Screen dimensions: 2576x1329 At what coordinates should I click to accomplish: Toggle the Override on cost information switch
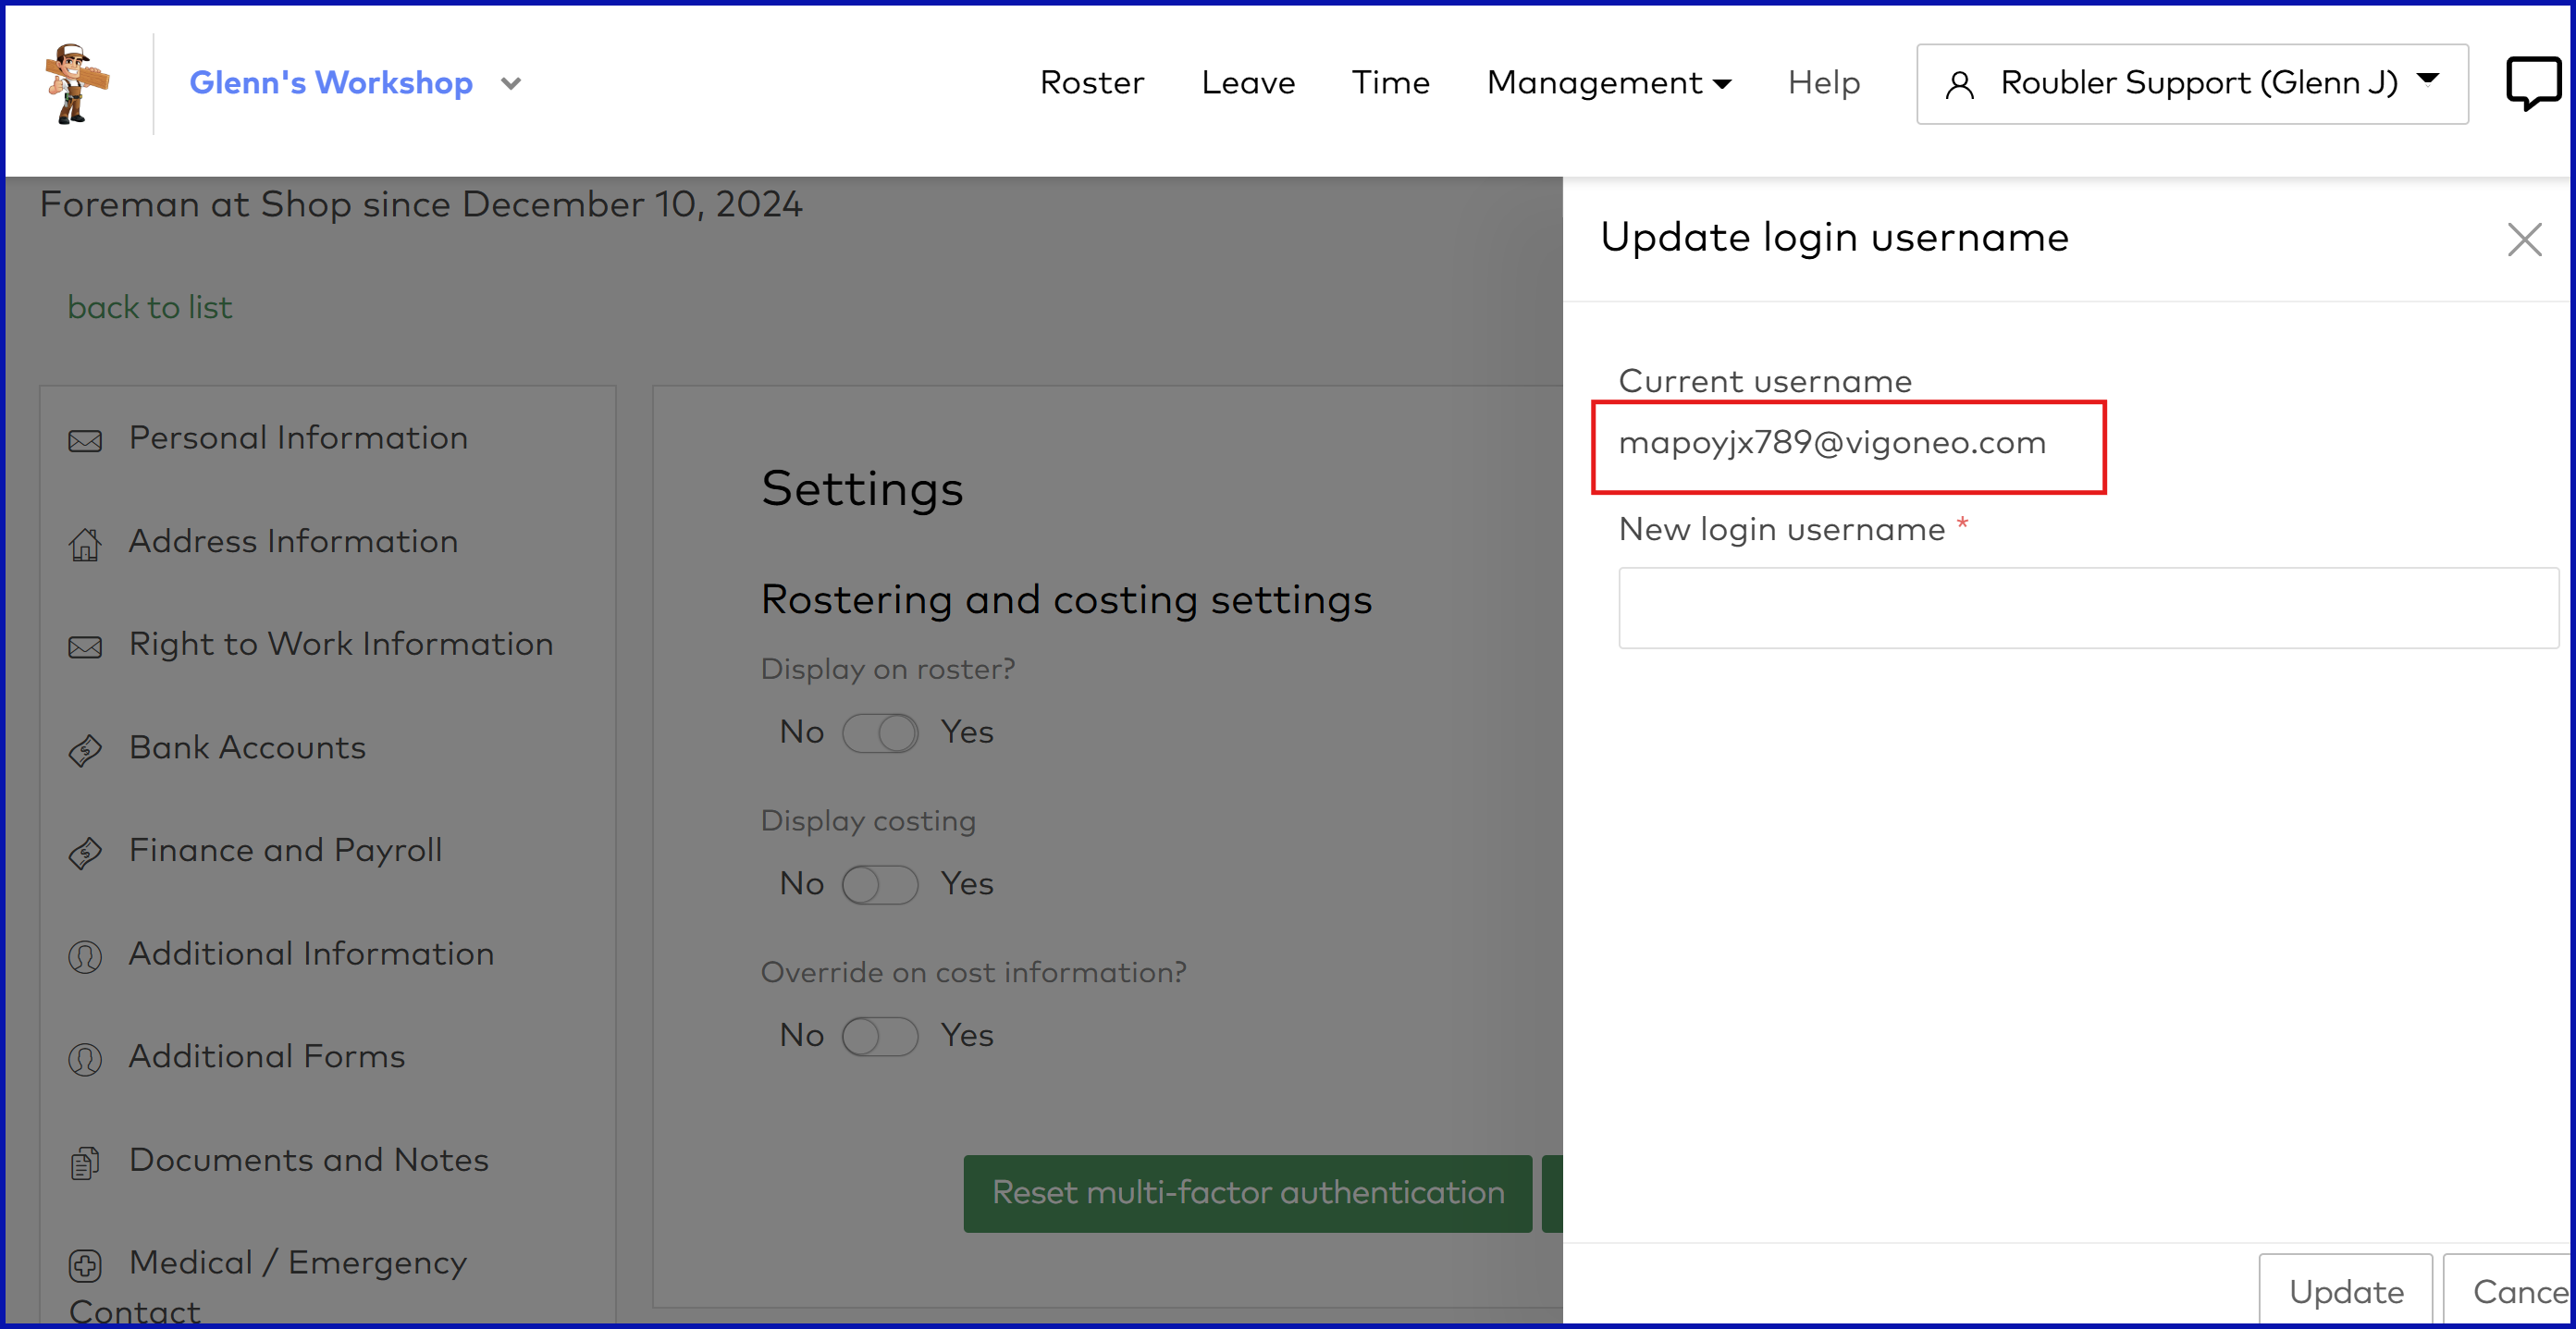pyautogui.click(x=879, y=1036)
